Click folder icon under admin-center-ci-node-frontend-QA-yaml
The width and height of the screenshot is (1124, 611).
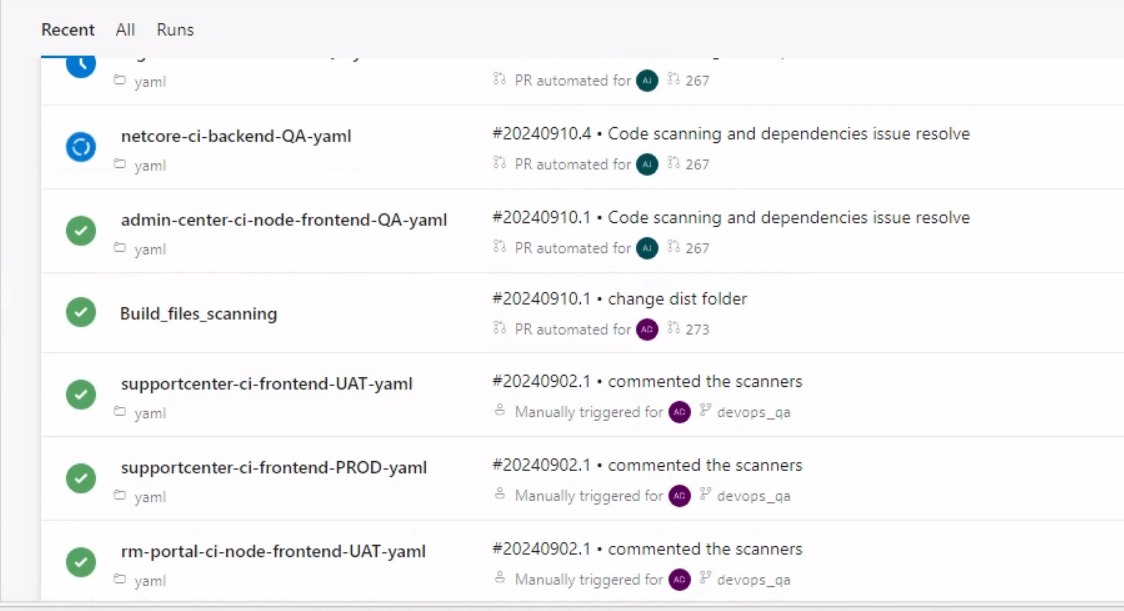120,248
